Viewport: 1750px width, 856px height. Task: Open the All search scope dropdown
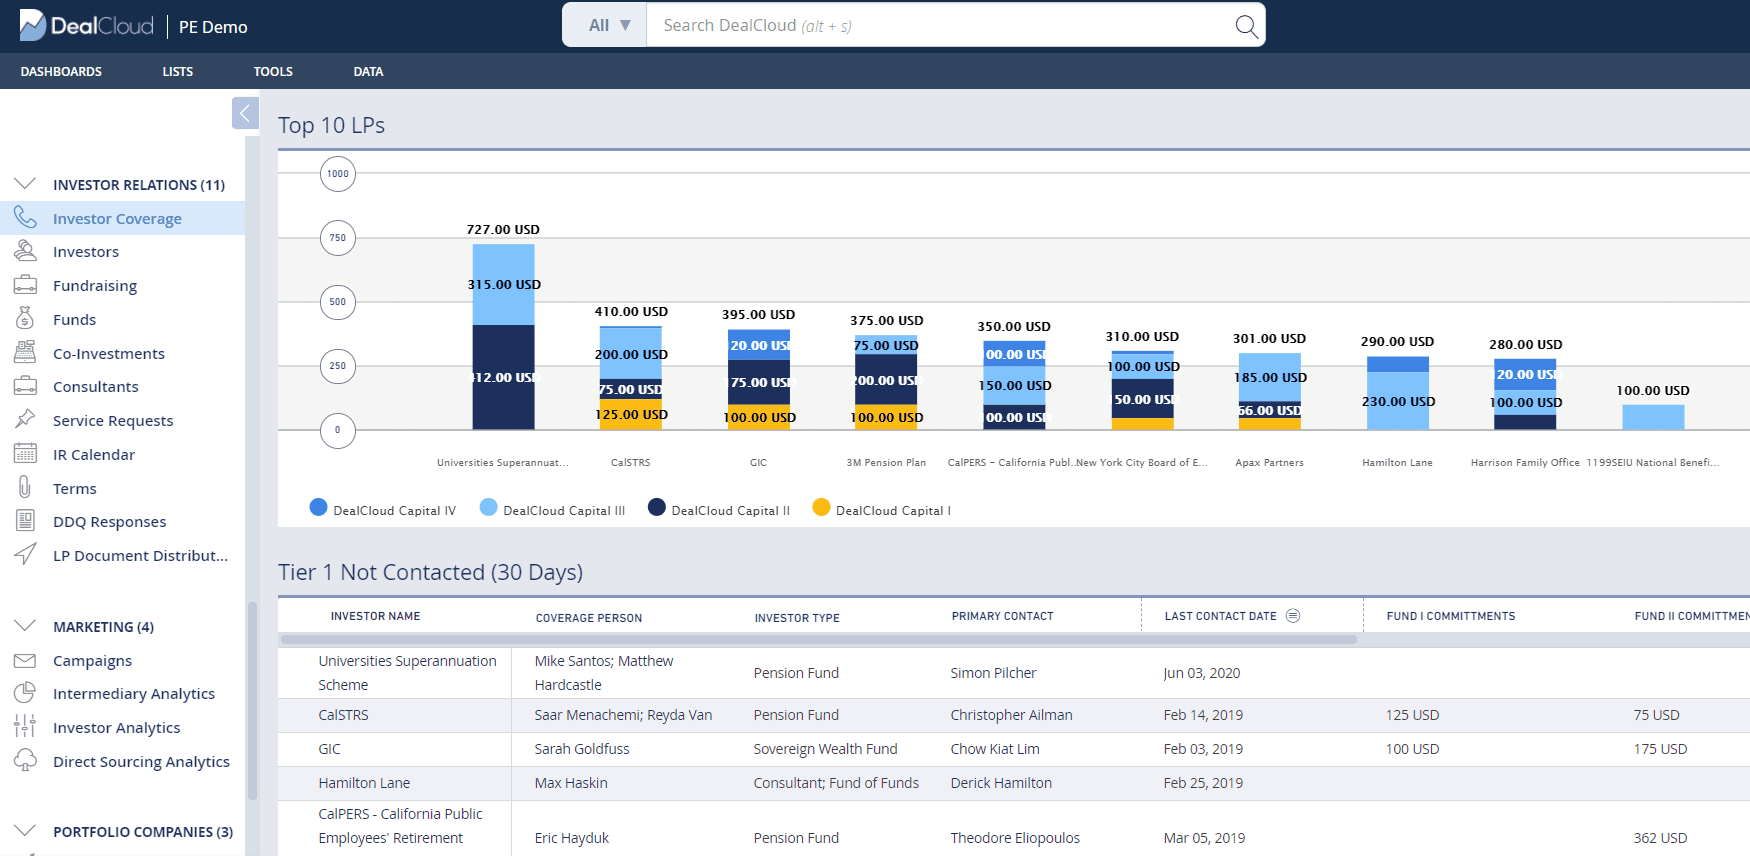click(606, 25)
